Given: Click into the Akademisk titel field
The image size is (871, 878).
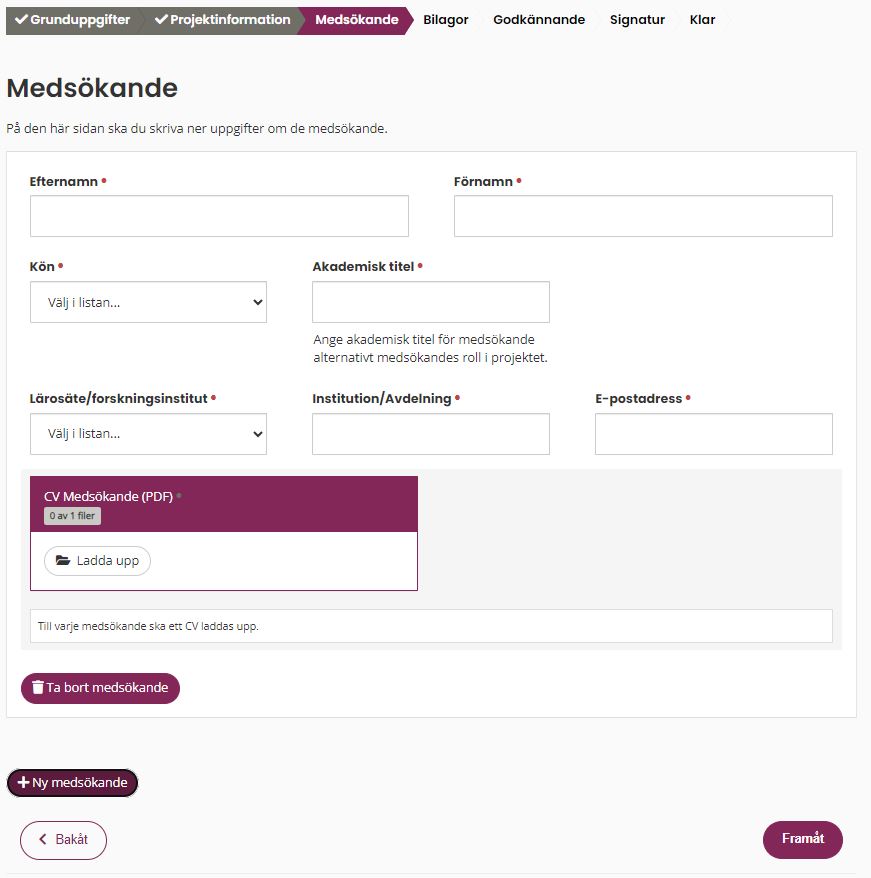Looking at the screenshot, I should click(x=431, y=302).
